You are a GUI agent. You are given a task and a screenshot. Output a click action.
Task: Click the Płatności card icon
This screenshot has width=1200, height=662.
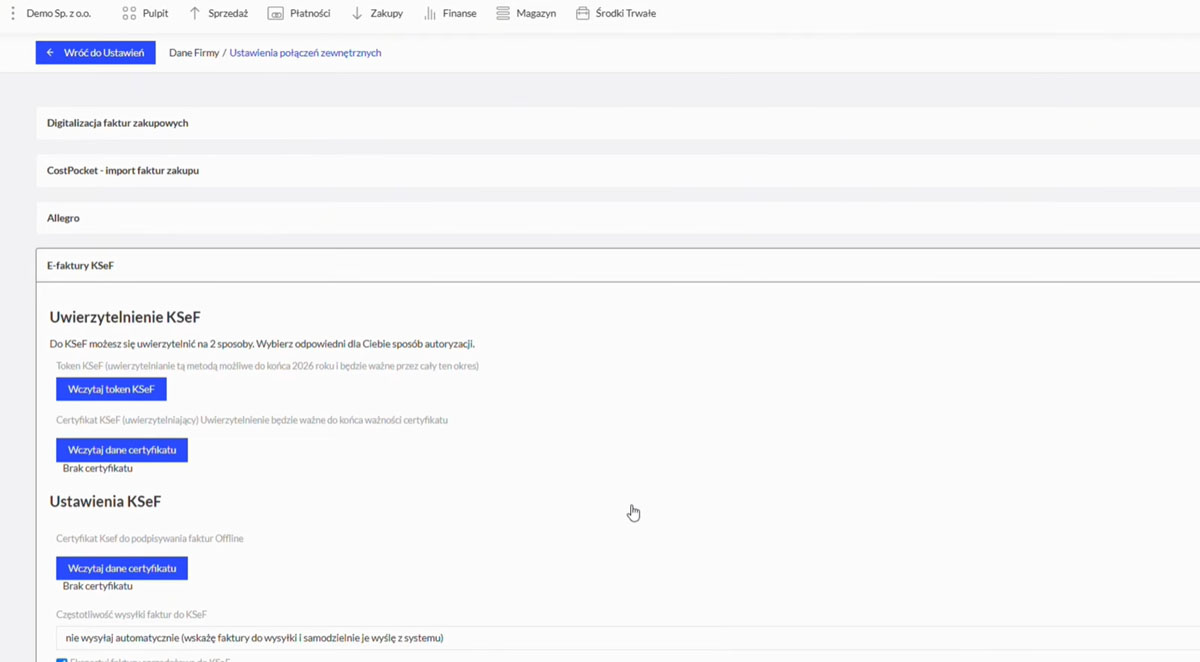[275, 14]
